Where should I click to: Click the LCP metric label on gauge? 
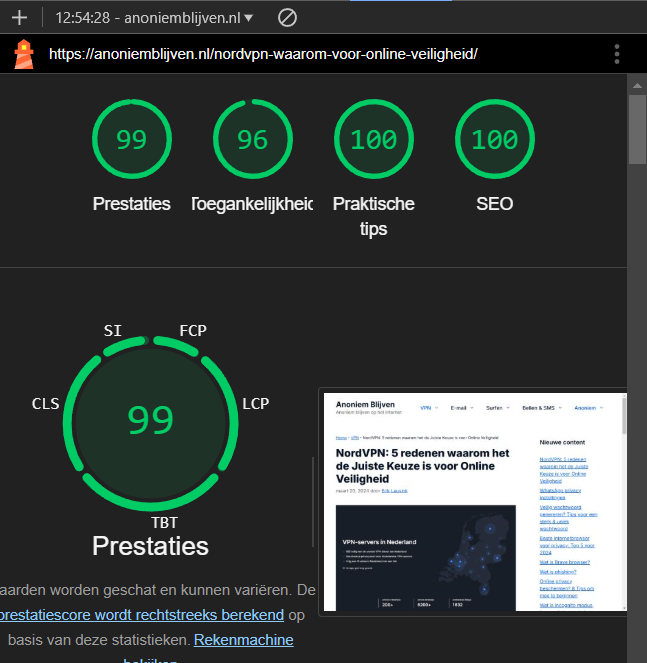tap(255, 403)
